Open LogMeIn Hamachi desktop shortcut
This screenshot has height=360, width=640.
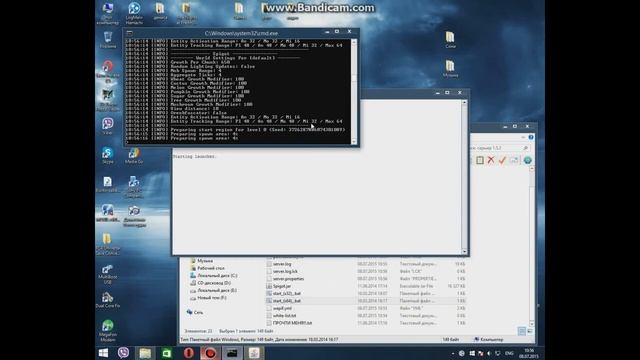134,13
